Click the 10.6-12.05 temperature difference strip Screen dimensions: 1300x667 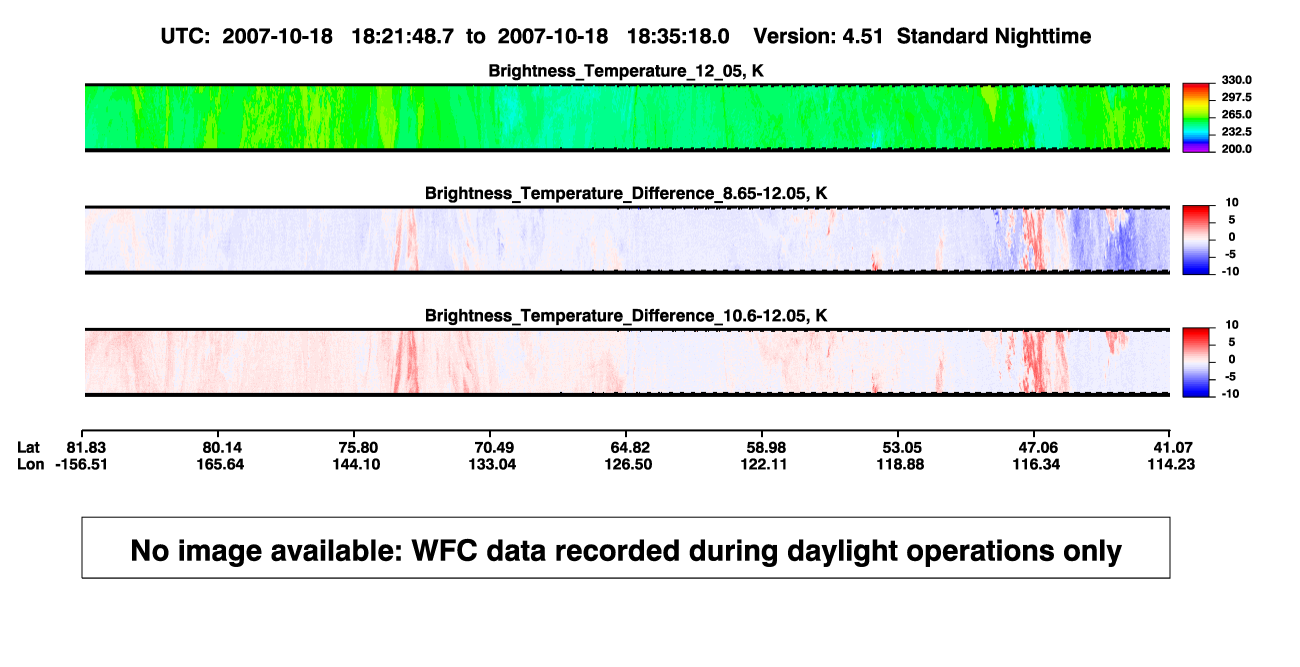627,361
